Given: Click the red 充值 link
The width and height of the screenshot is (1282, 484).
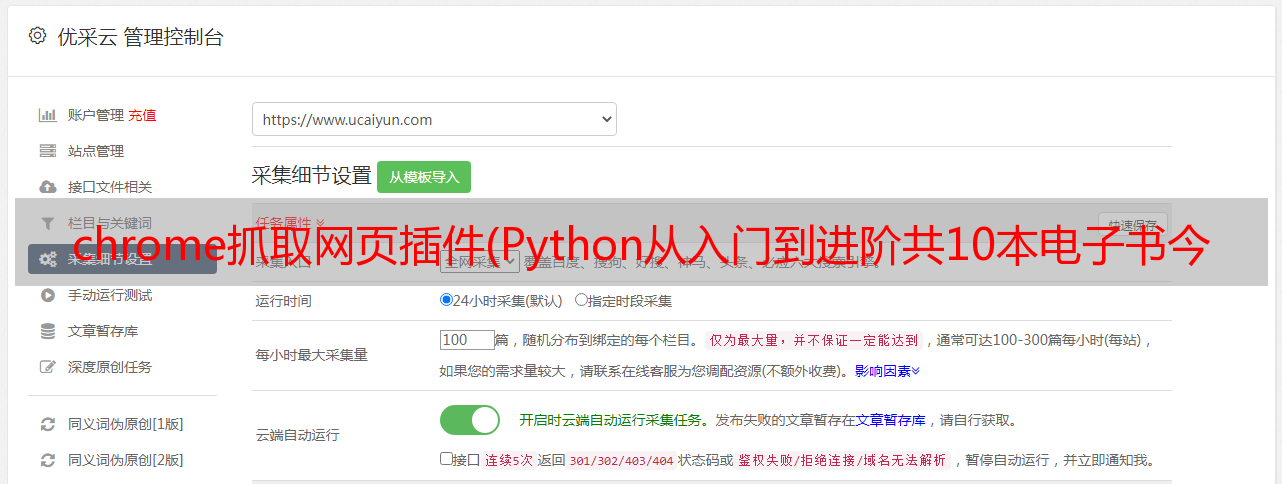Looking at the screenshot, I should [x=142, y=115].
